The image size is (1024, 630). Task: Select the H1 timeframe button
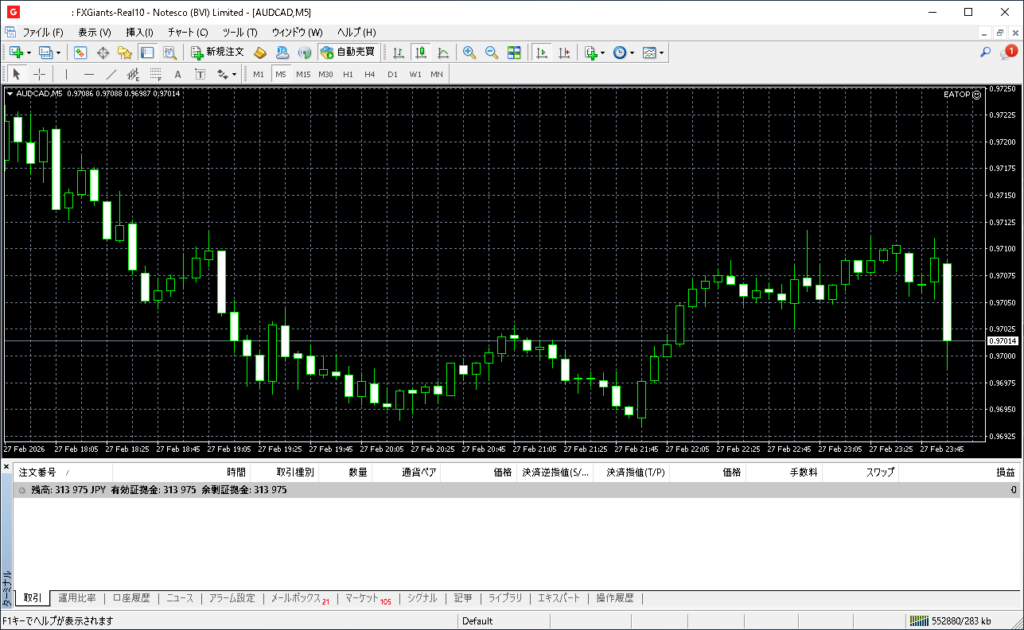click(348, 74)
